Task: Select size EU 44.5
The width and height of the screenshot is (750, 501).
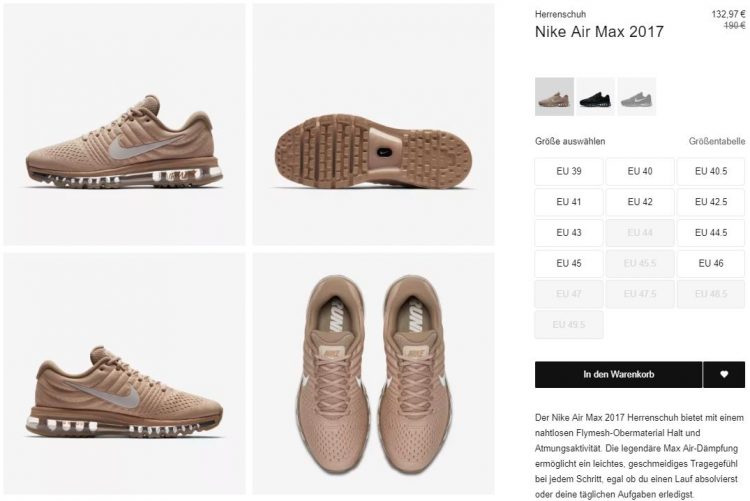Action: pyautogui.click(x=711, y=233)
